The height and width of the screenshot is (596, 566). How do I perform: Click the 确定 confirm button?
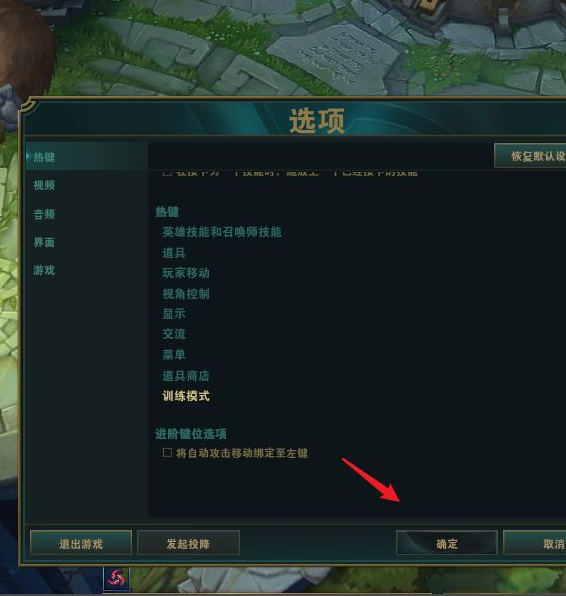coord(447,544)
